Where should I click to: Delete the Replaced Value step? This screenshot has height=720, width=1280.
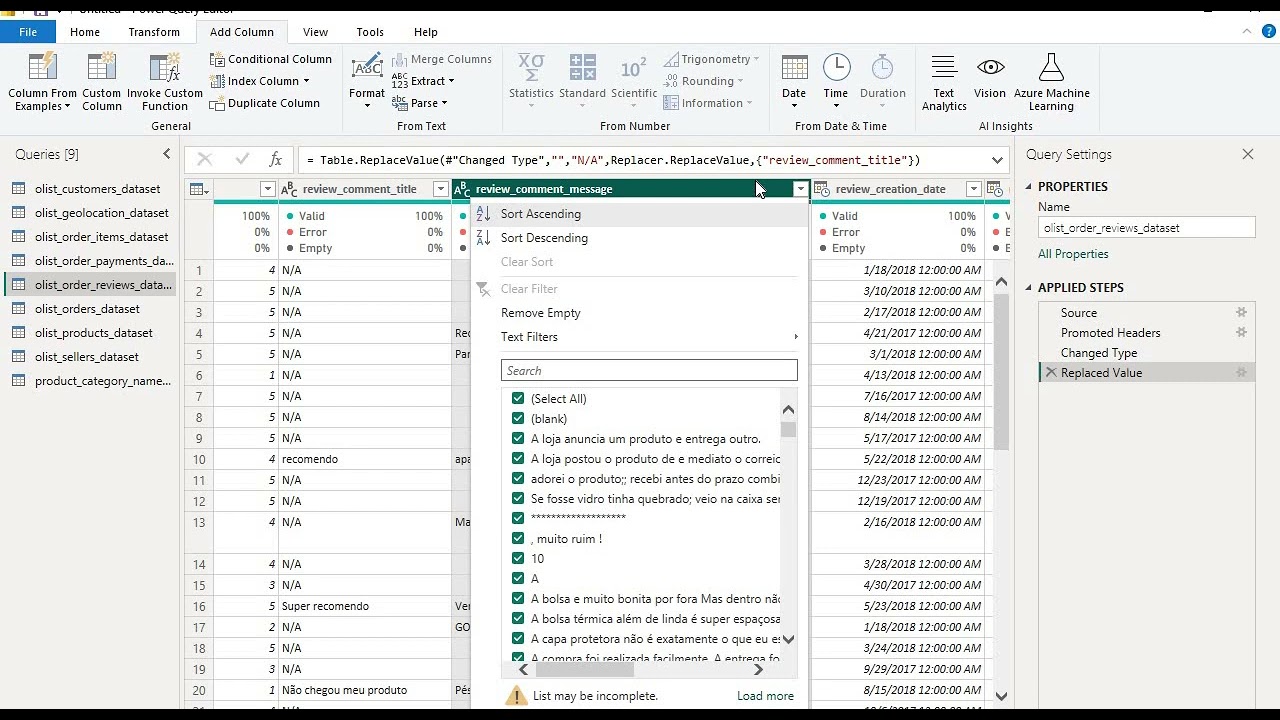1051,373
